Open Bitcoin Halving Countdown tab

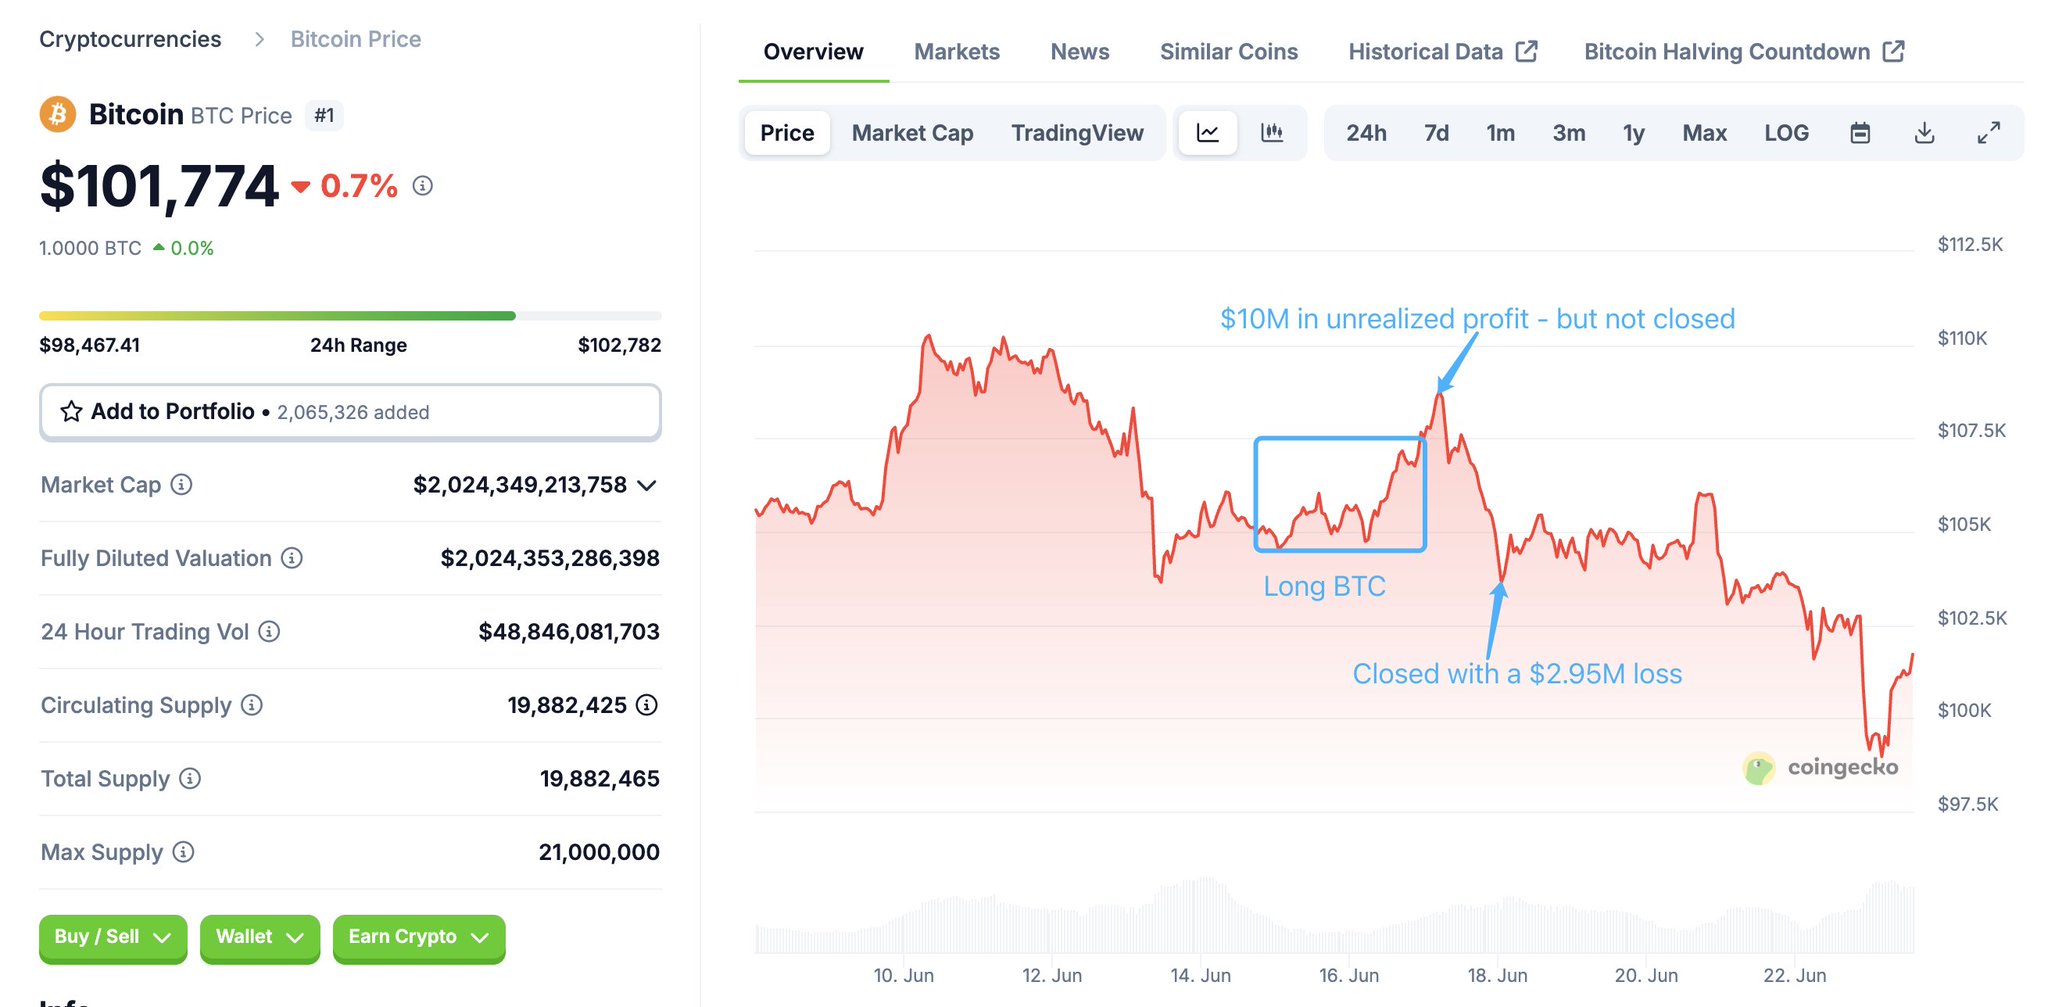point(1745,52)
